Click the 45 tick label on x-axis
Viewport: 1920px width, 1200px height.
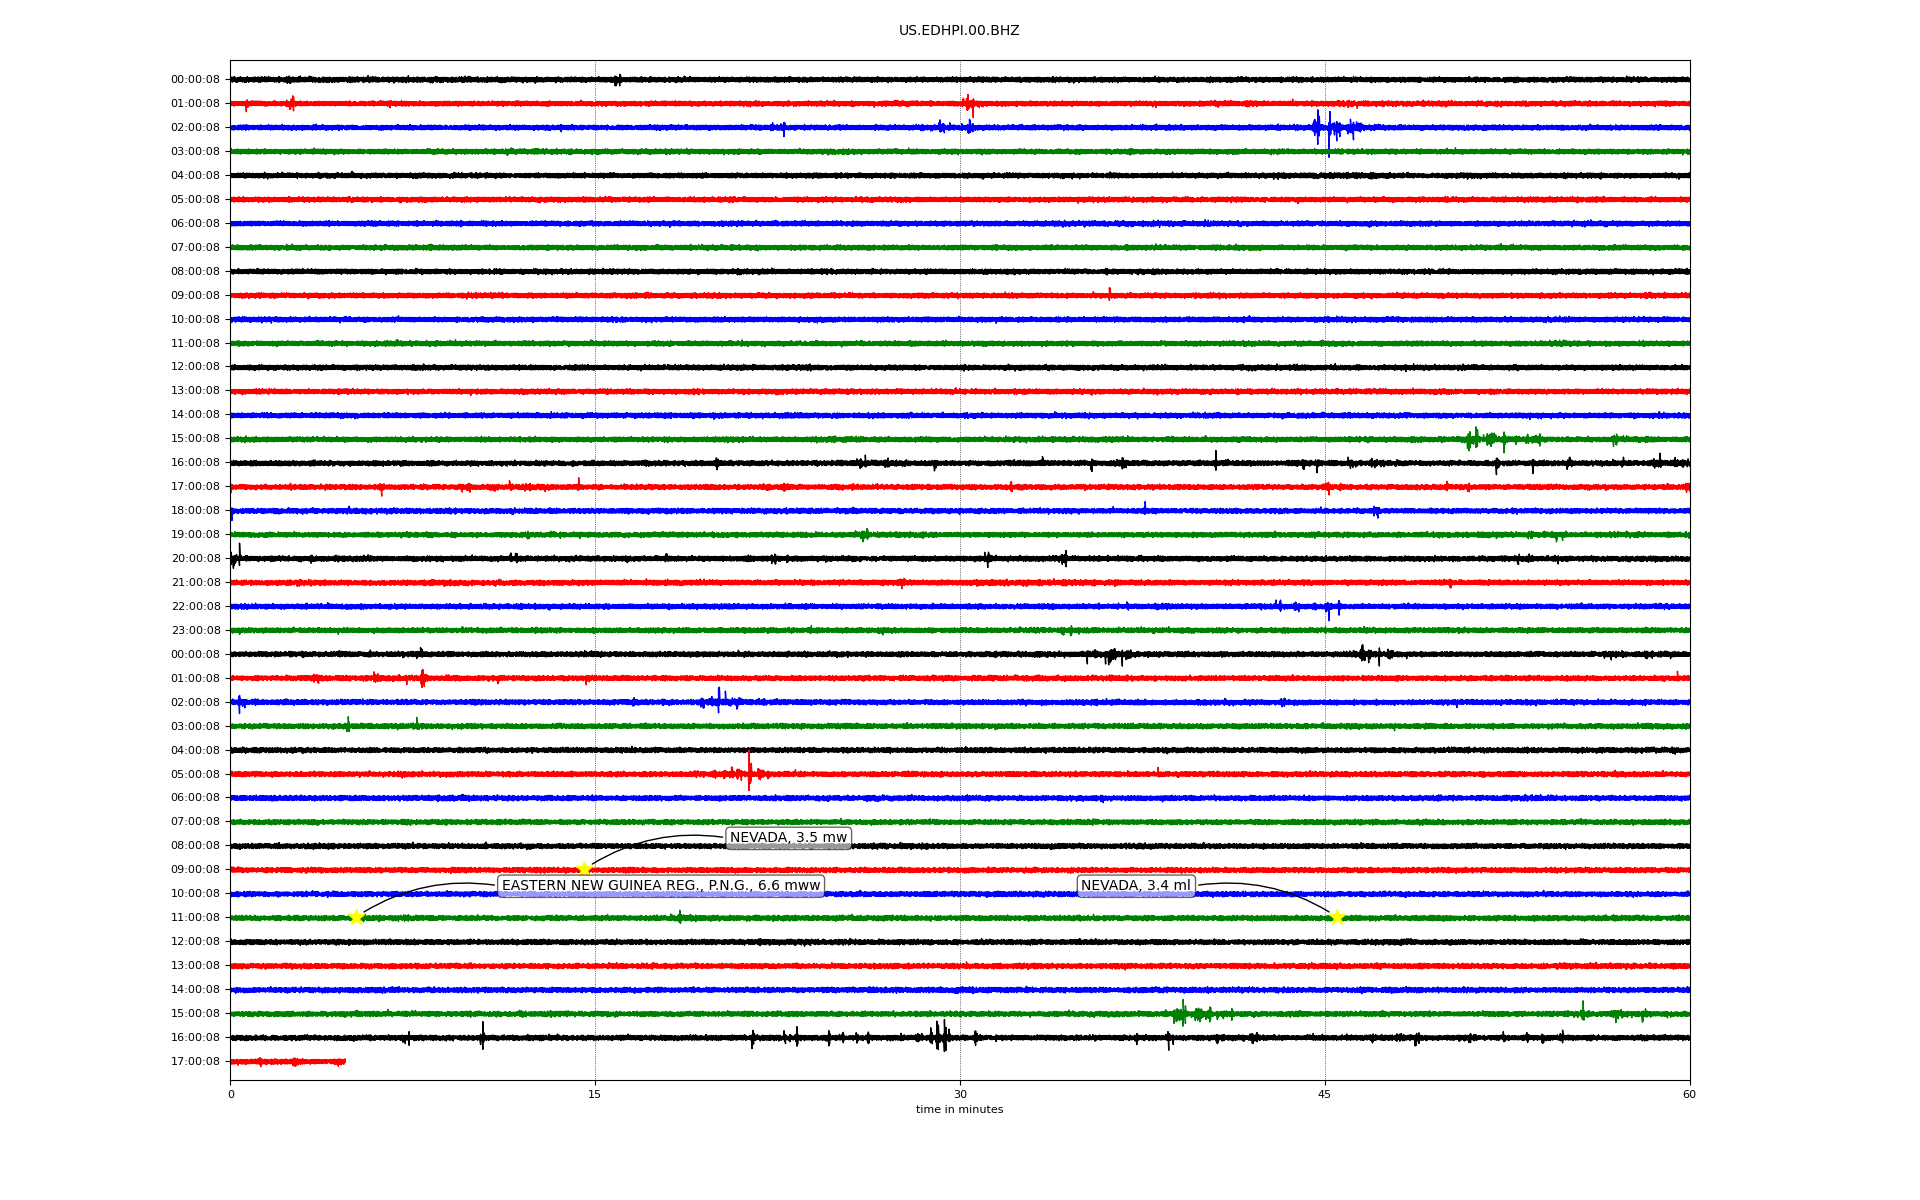[1325, 1094]
